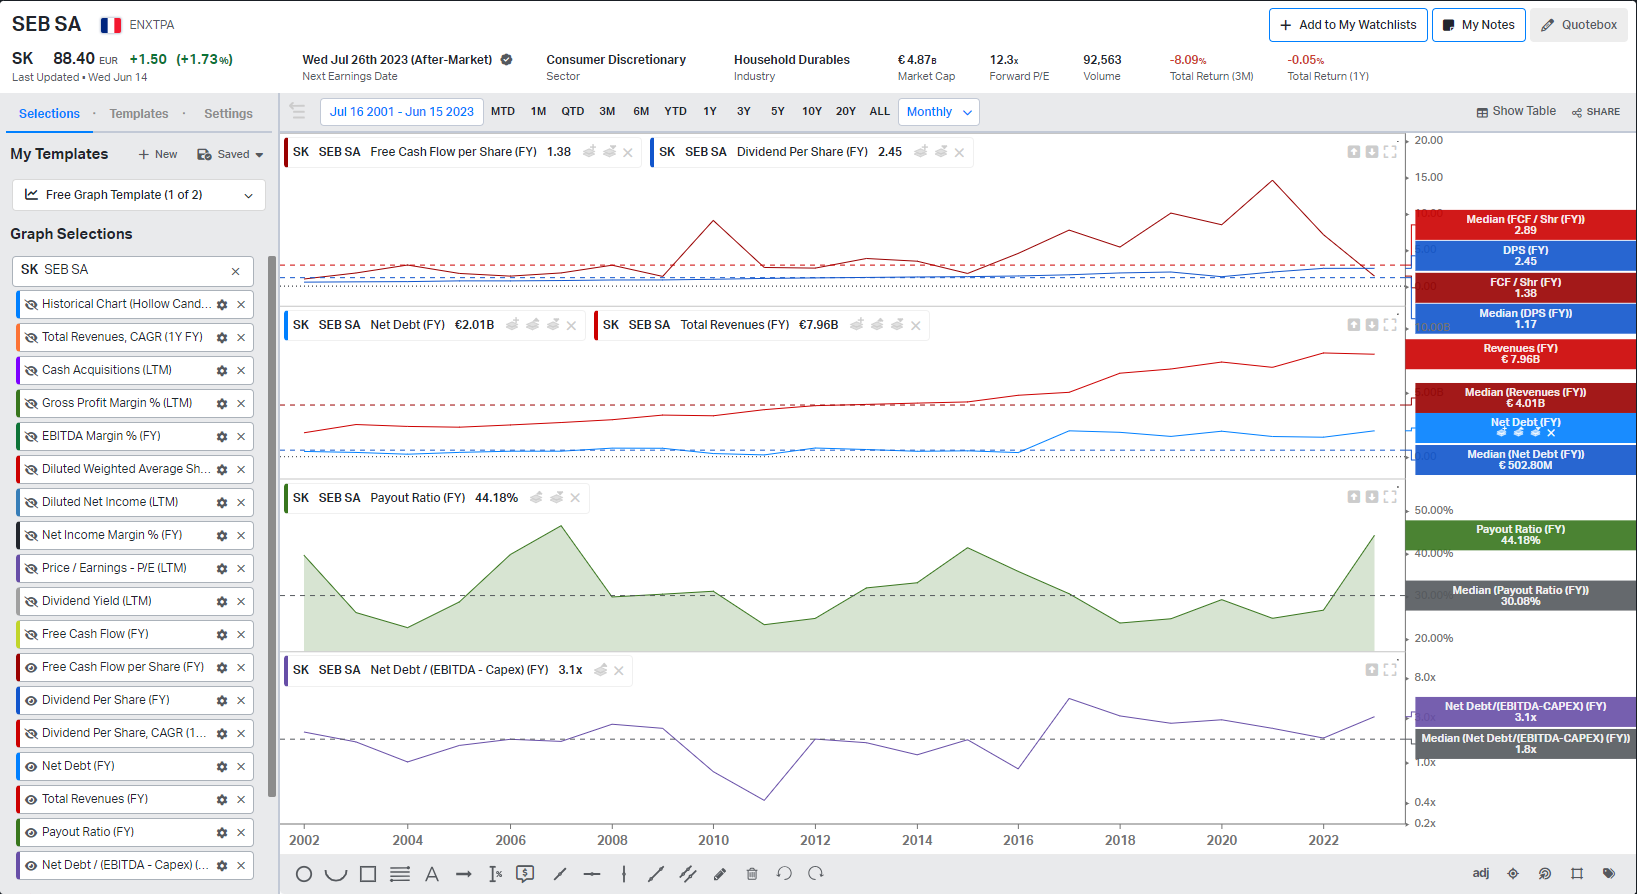Create a New template
The height and width of the screenshot is (894, 1637).
[x=158, y=155]
